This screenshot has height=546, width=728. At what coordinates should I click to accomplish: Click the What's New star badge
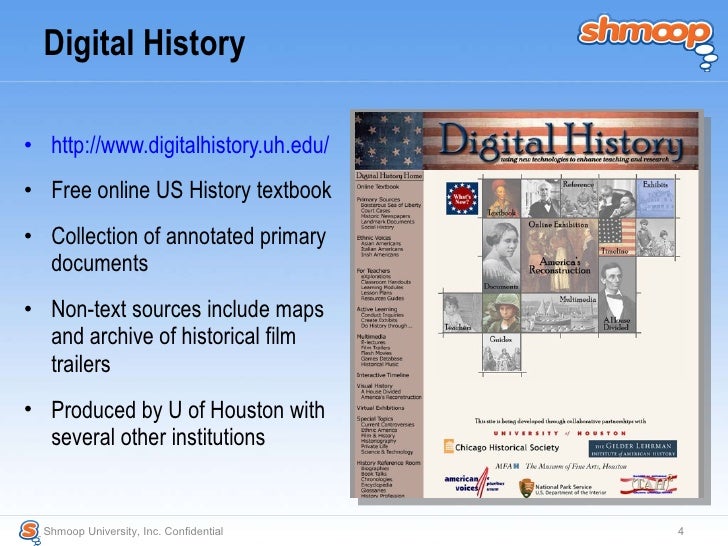click(462, 199)
